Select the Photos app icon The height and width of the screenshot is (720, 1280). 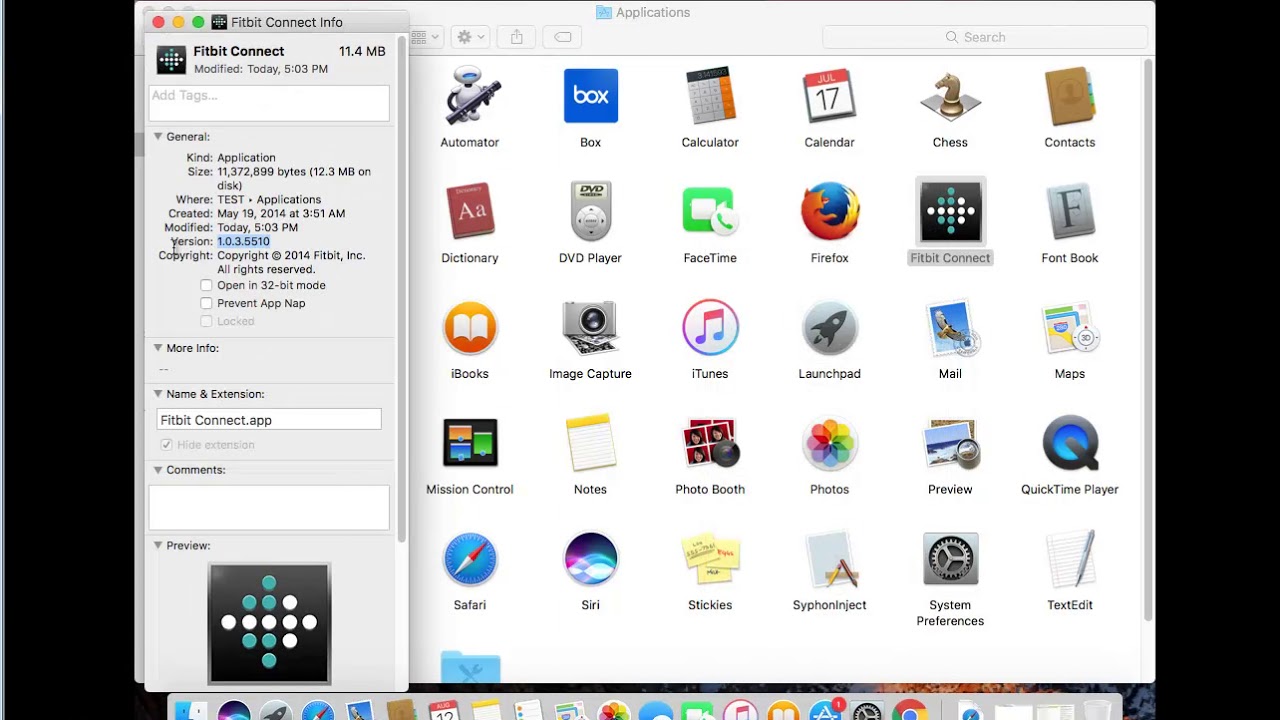[x=829, y=443]
